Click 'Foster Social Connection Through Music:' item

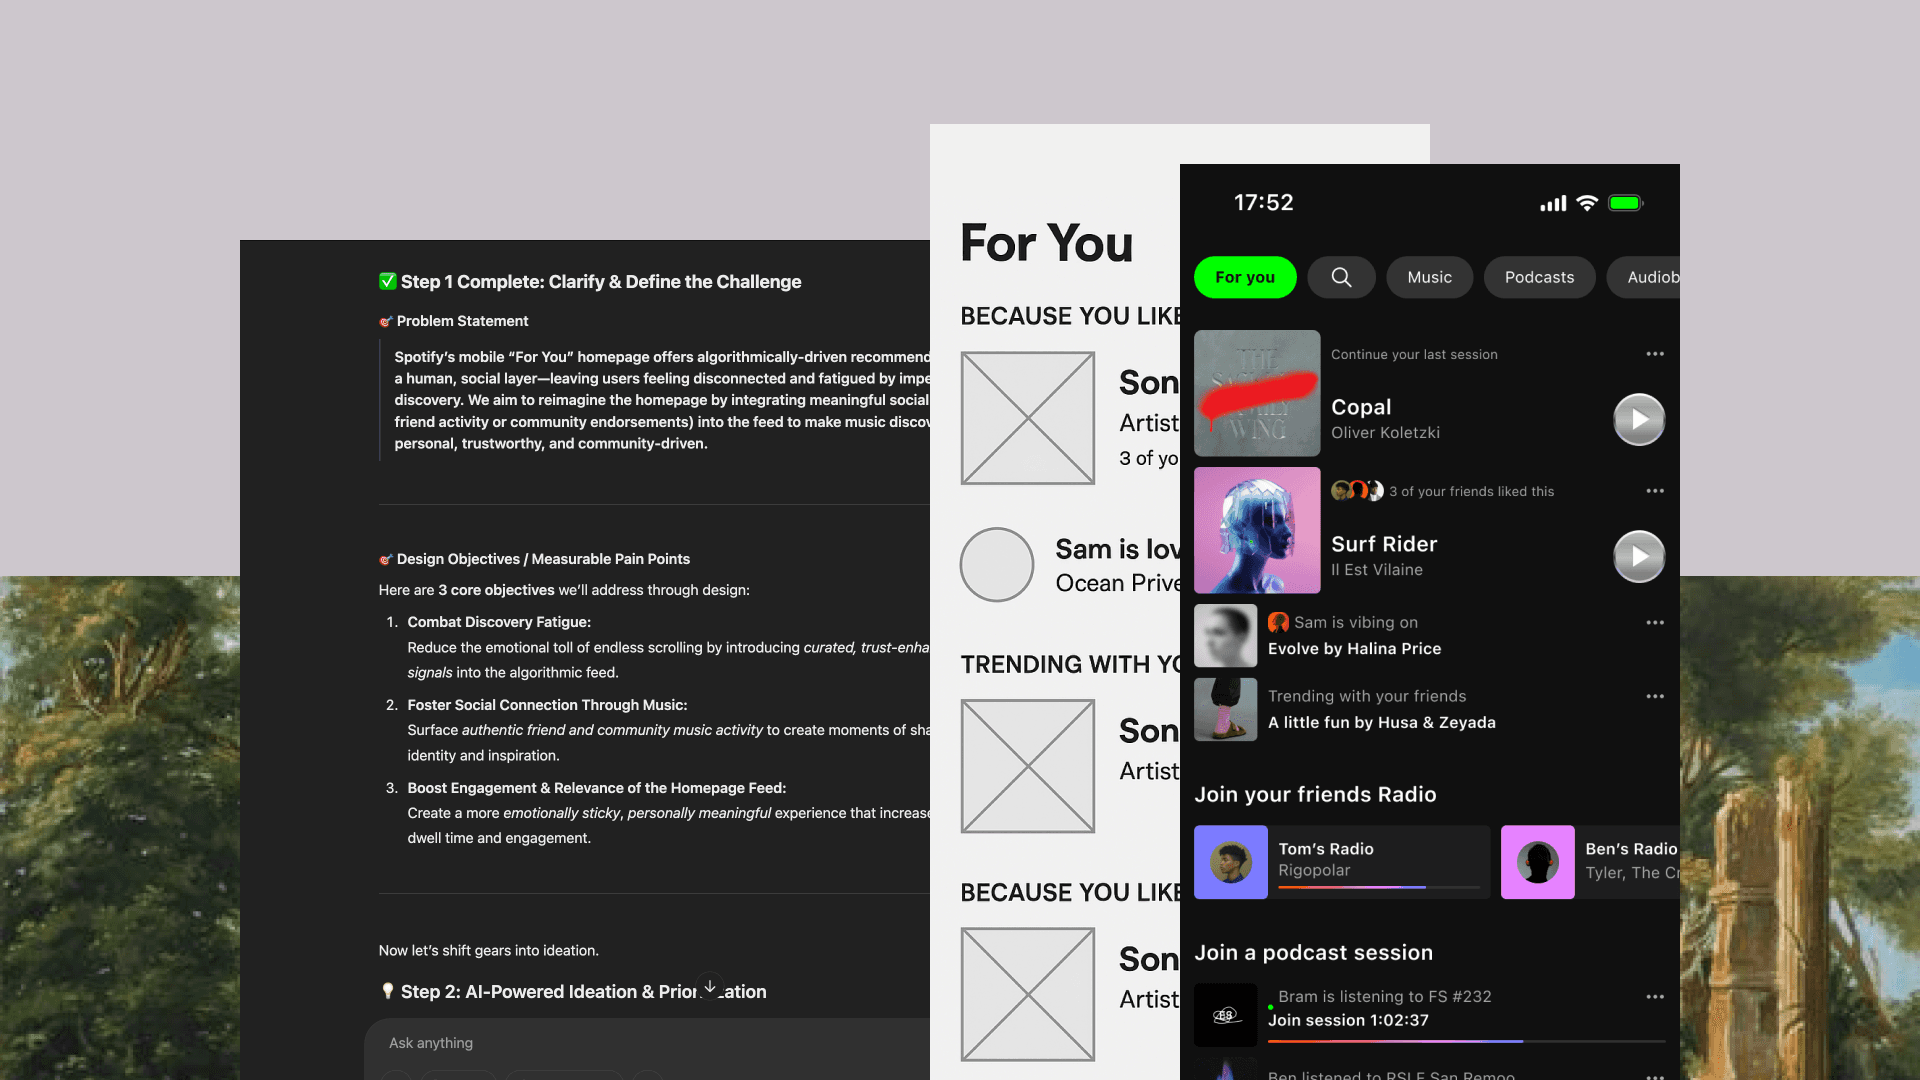point(547,705)
